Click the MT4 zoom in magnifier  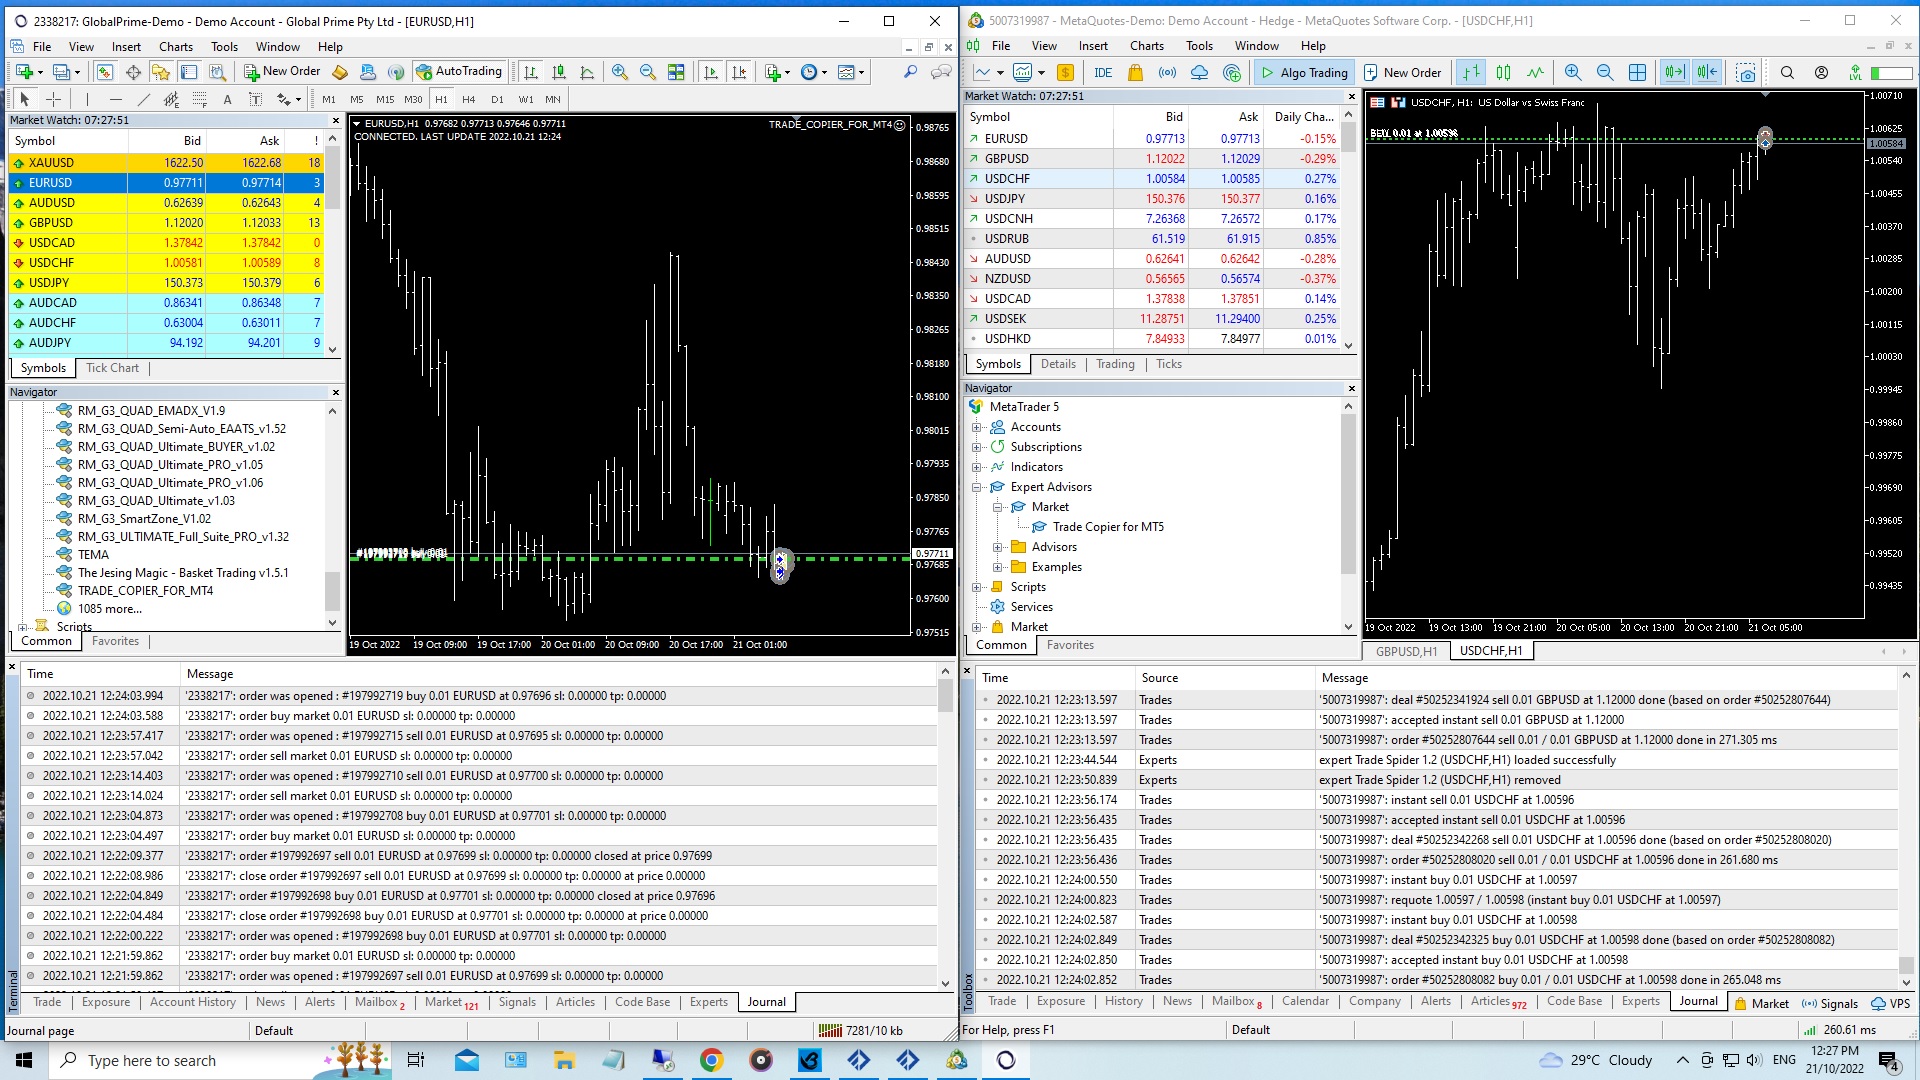(620, 72)
